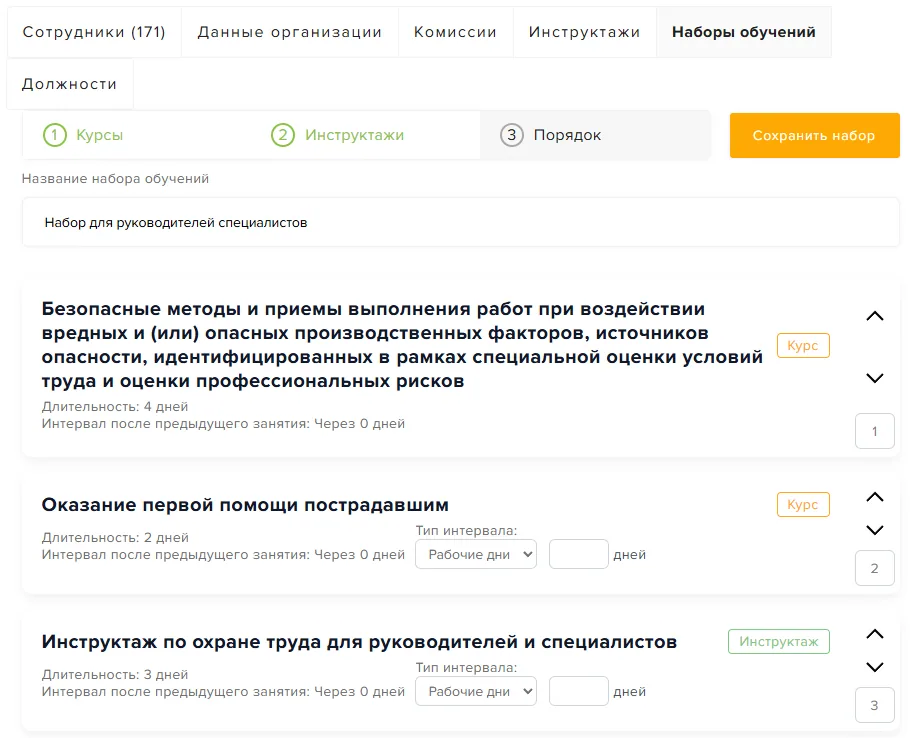Click order number box showing 2
The image size is (921, 738).
875,568
